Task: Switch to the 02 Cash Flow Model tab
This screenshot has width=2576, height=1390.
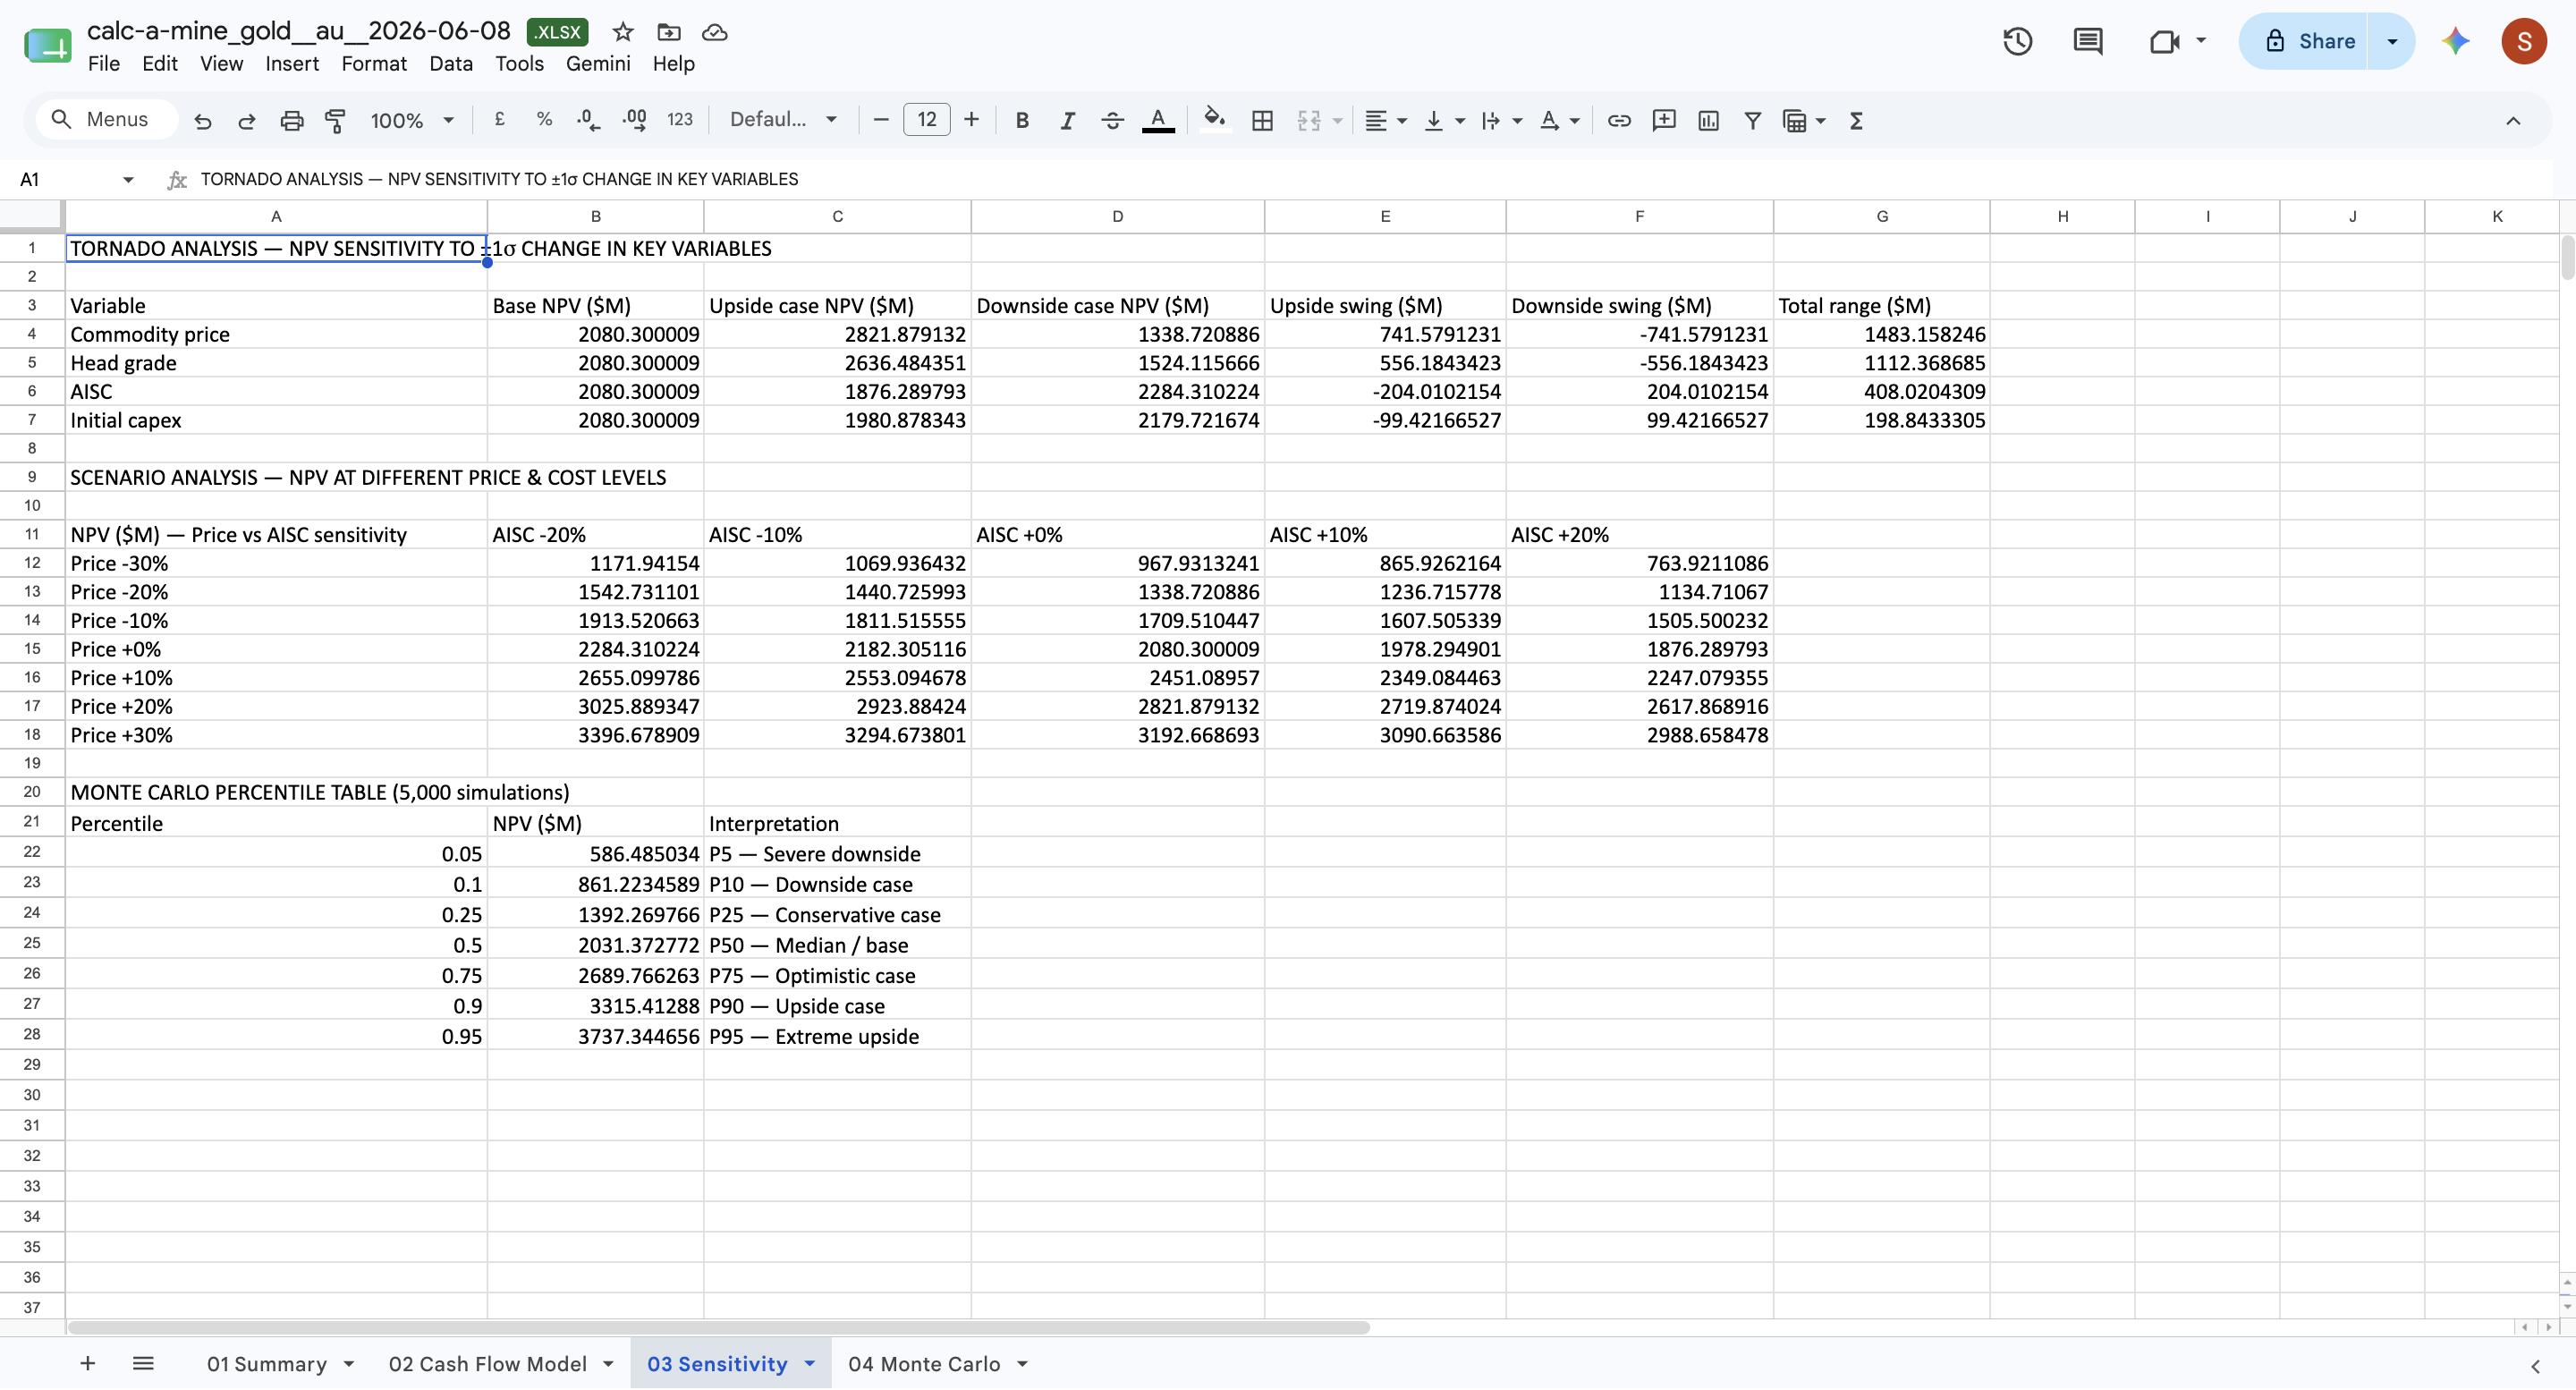Action: click(x=487, y=1364)
